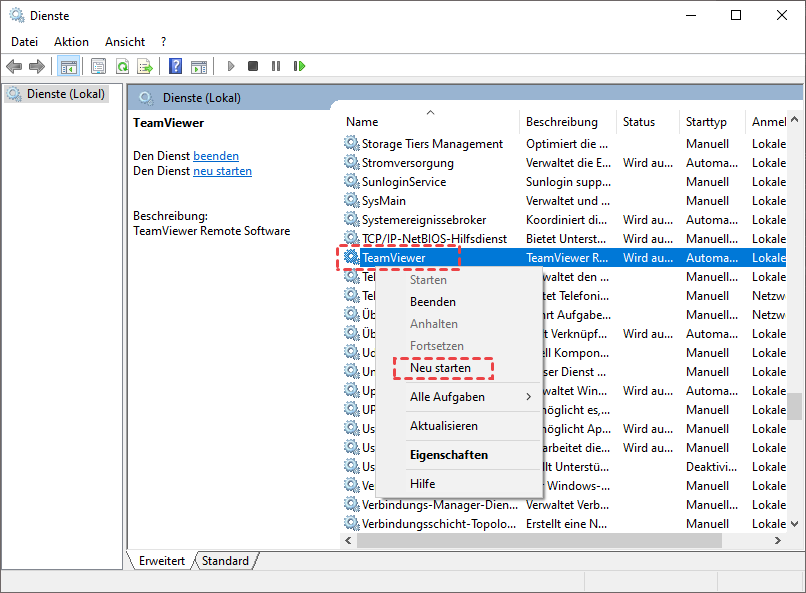Click the Back arrow in toolbar
The image size is (806, 593).
coord(14,66)
